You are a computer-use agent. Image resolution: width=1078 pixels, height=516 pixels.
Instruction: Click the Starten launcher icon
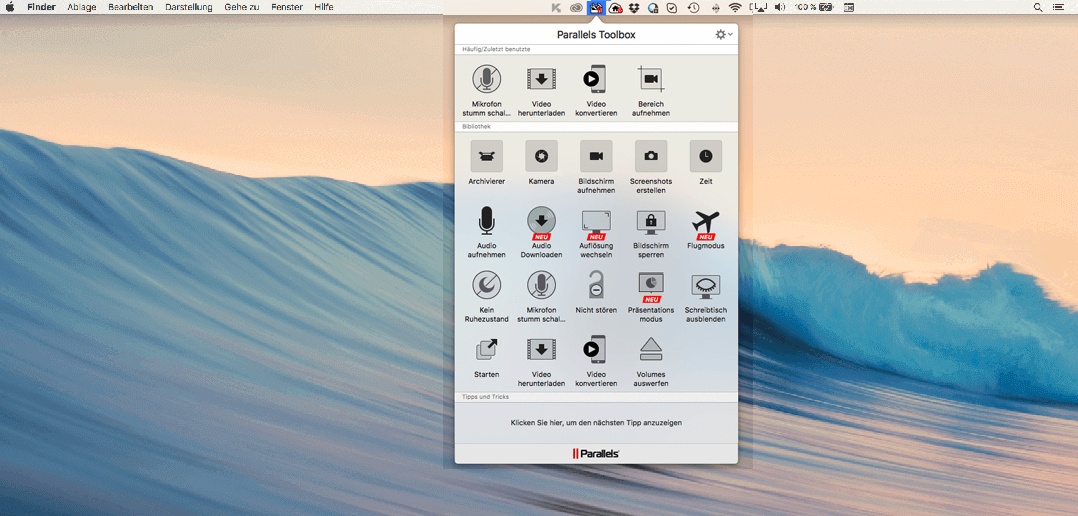(x=486, y=349)
